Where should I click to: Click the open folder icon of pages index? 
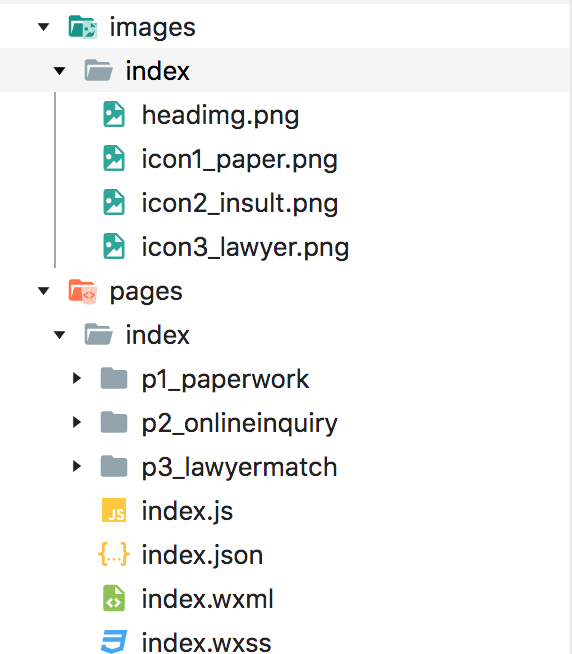[98, 334]
